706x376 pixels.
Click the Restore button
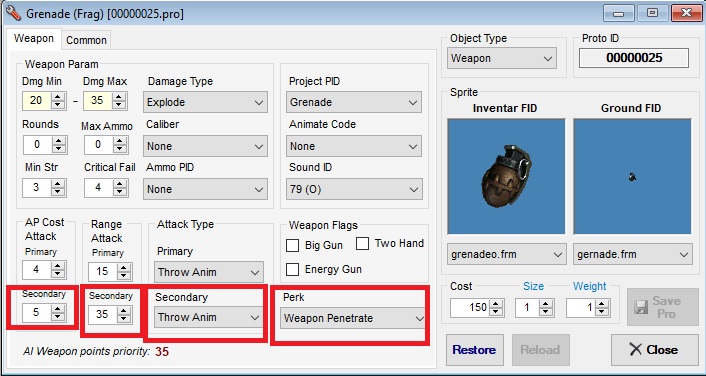coord(475,350)
